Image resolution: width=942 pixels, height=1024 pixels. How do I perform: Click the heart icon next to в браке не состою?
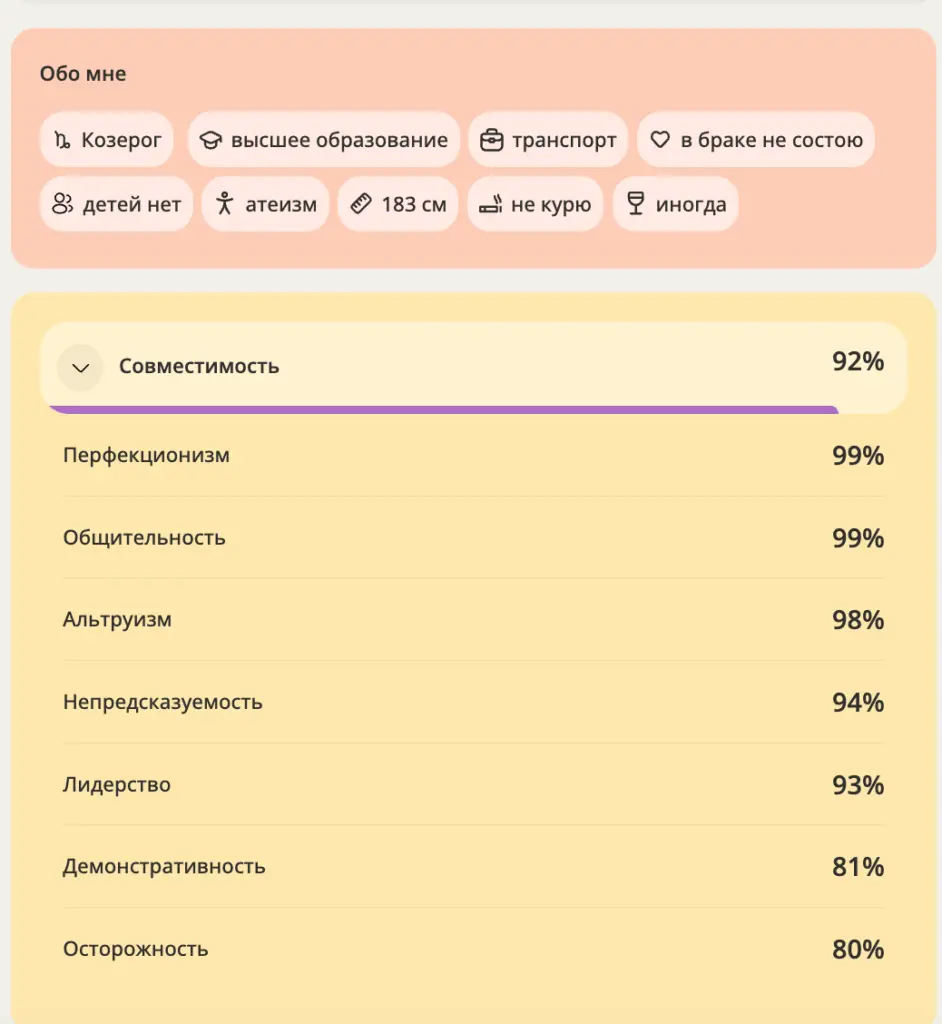[662, 140]
